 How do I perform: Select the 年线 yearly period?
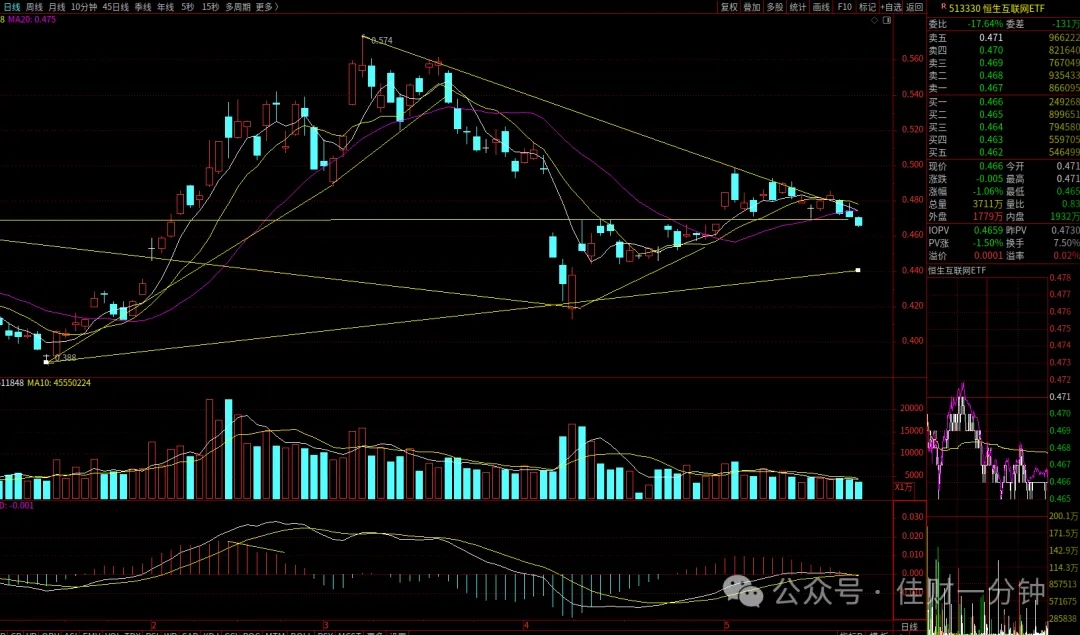(x=165, y=7)
